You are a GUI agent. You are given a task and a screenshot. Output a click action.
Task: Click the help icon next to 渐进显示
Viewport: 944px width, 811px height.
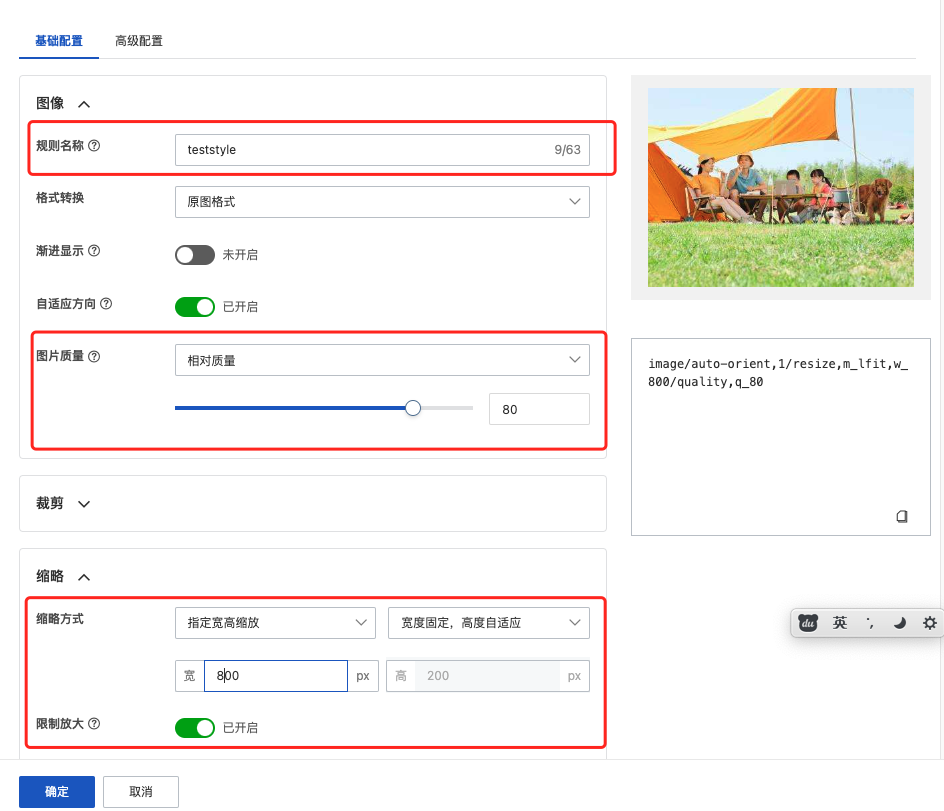94,251
